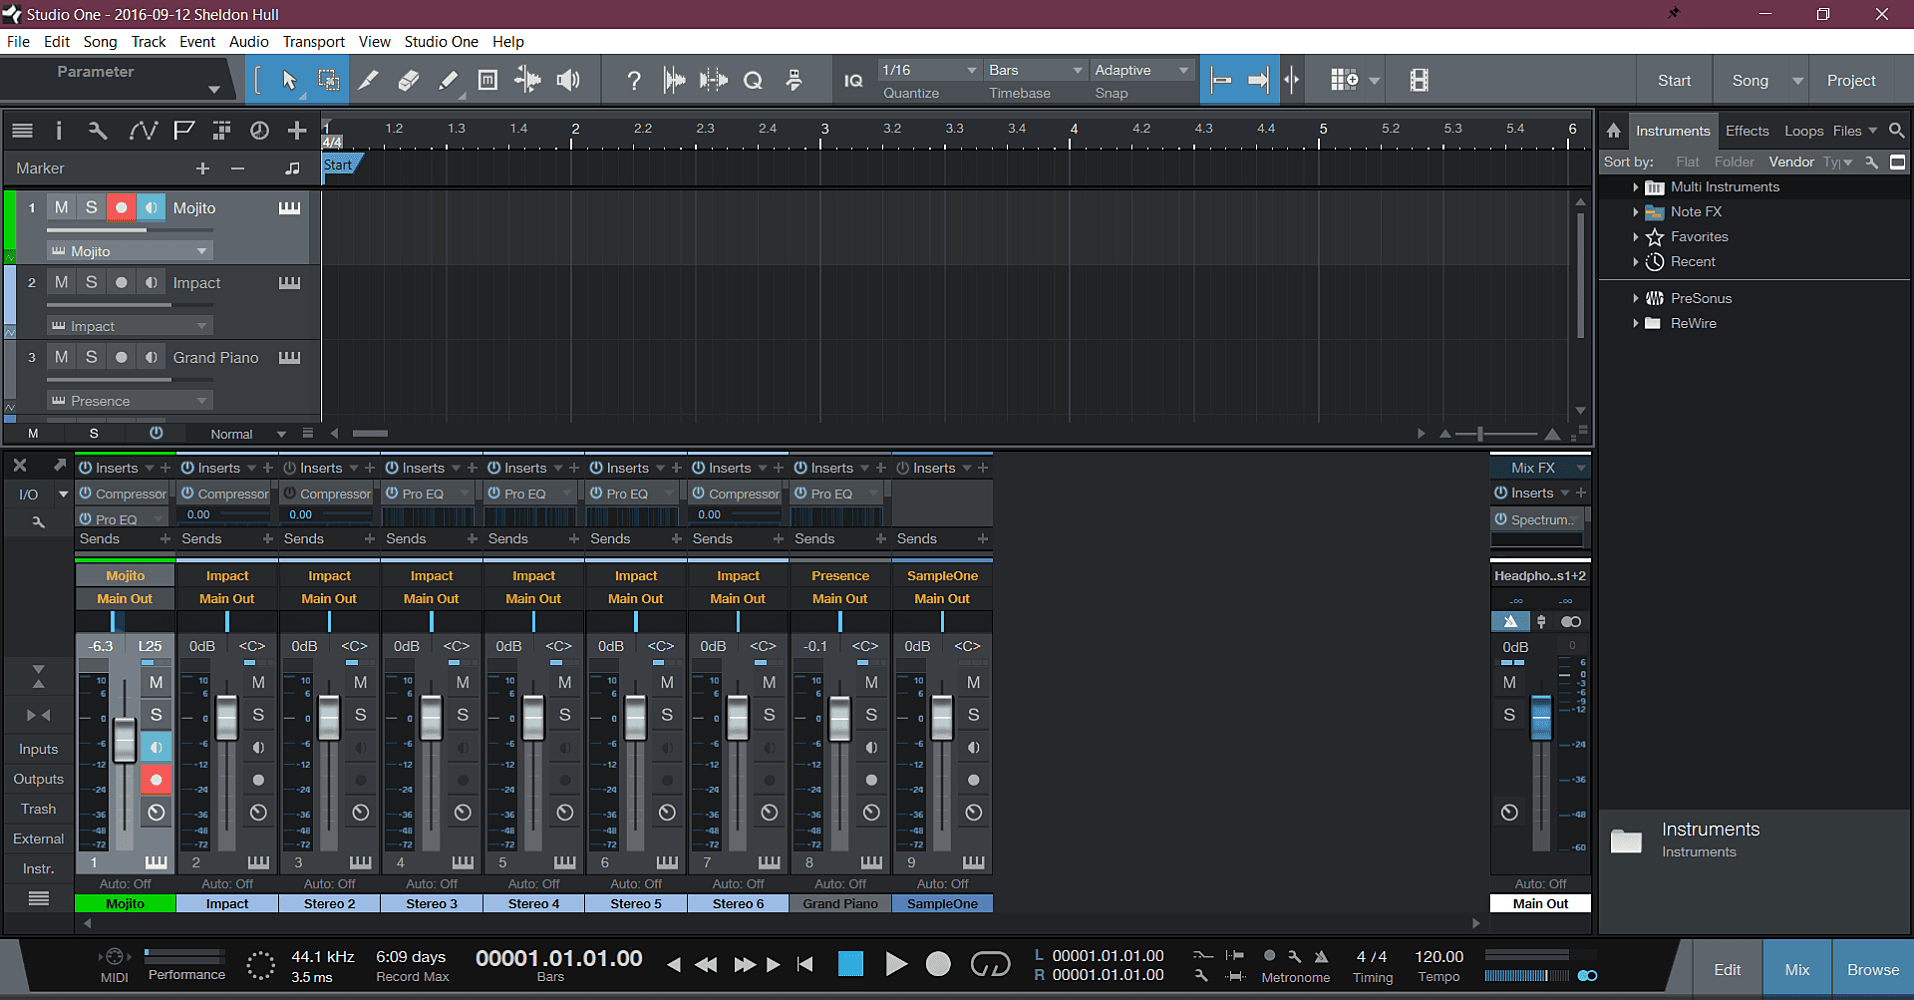Open the Transport menu
This screenshot has width=1914, height=1000.
pos(313,42)
